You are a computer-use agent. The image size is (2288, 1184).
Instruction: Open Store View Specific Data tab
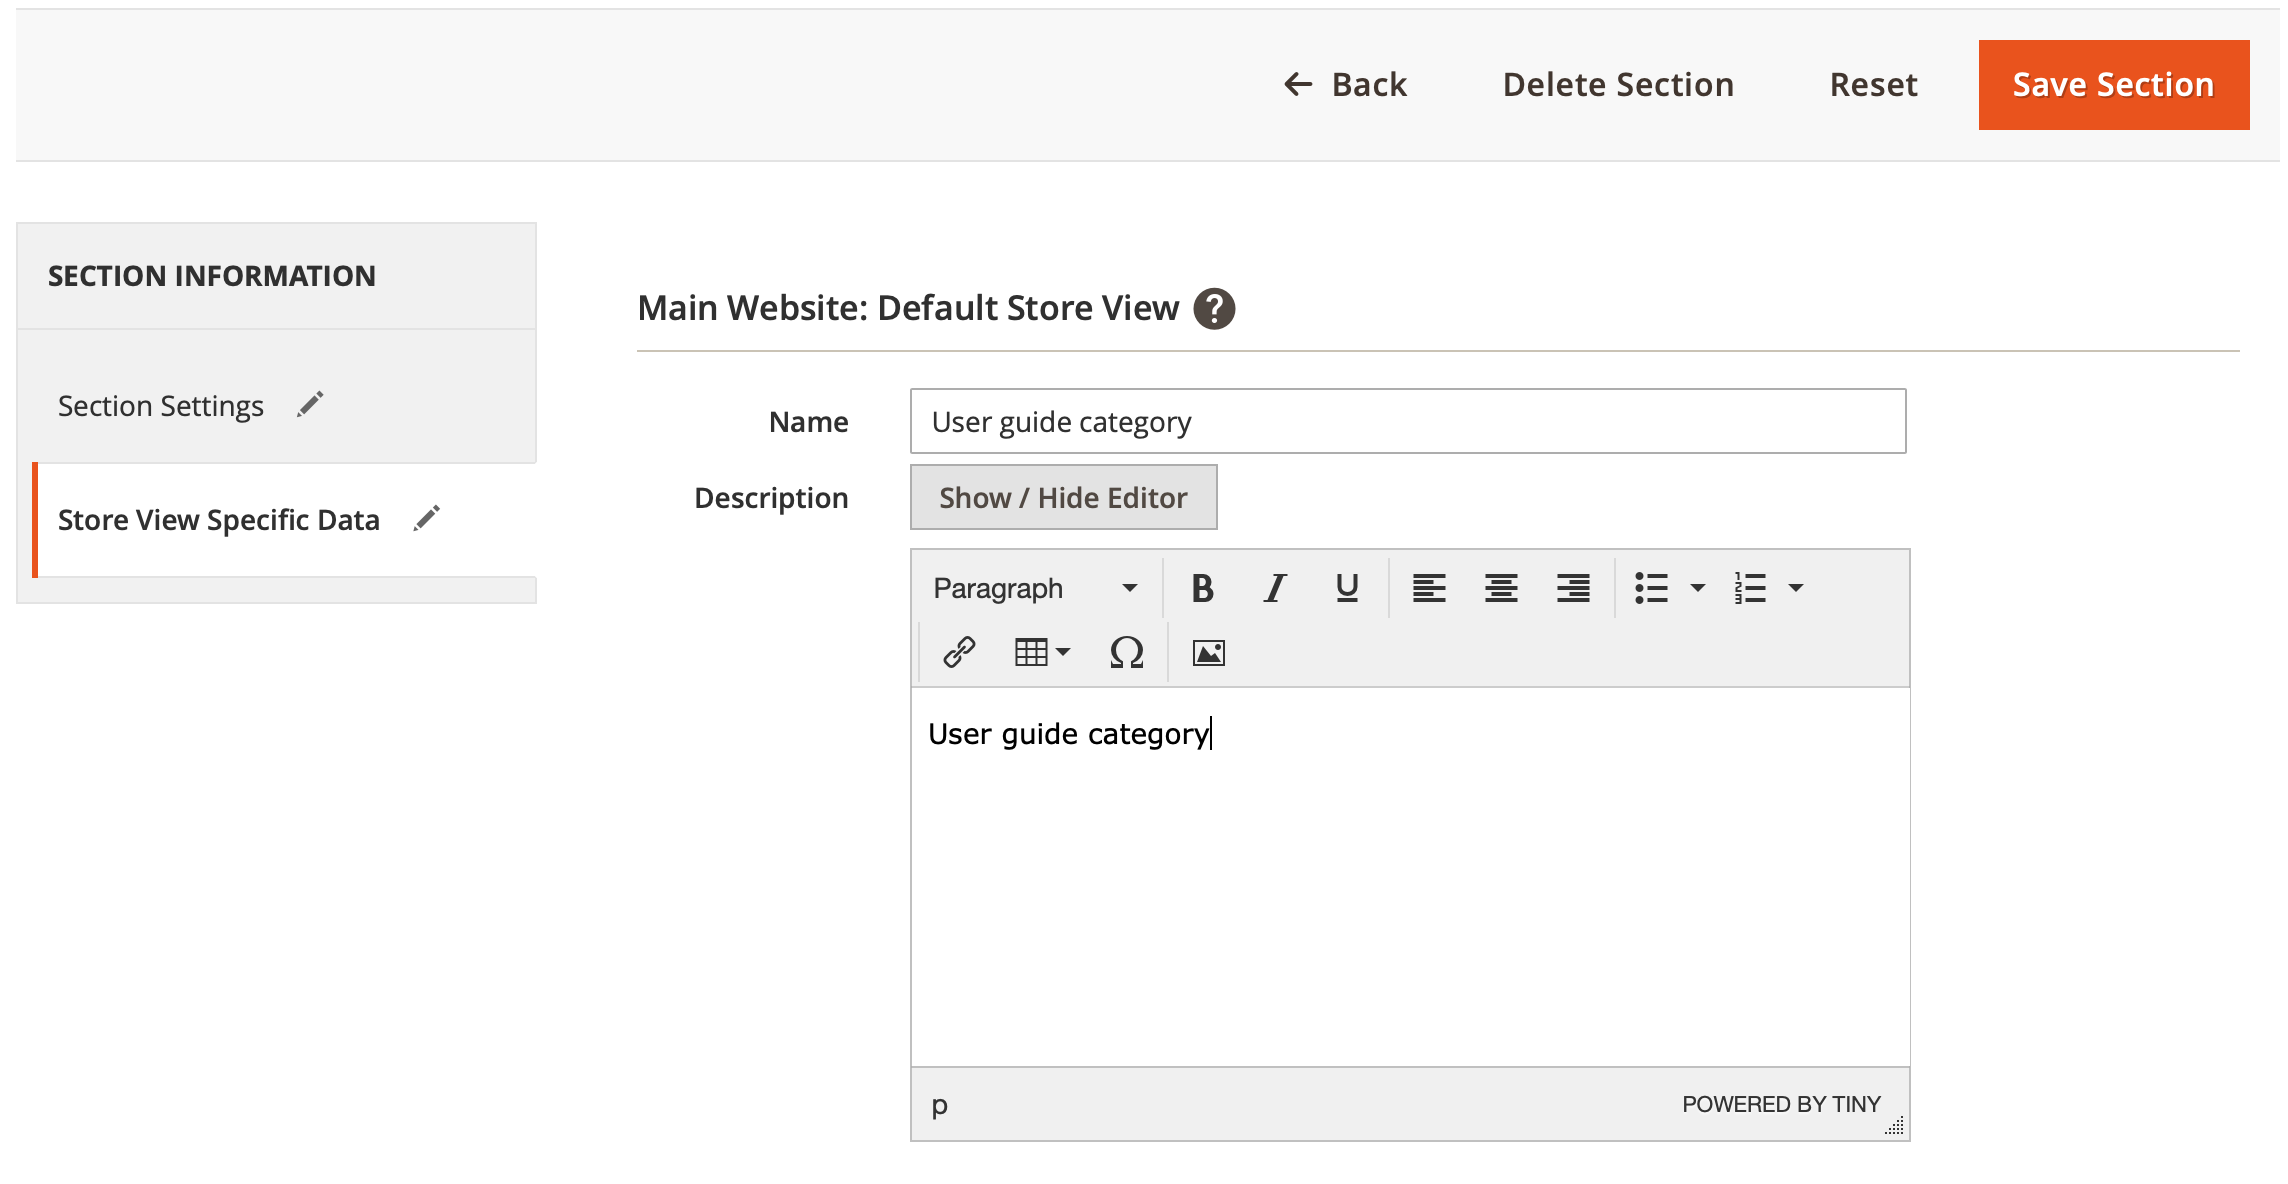(x=286, y=519)
